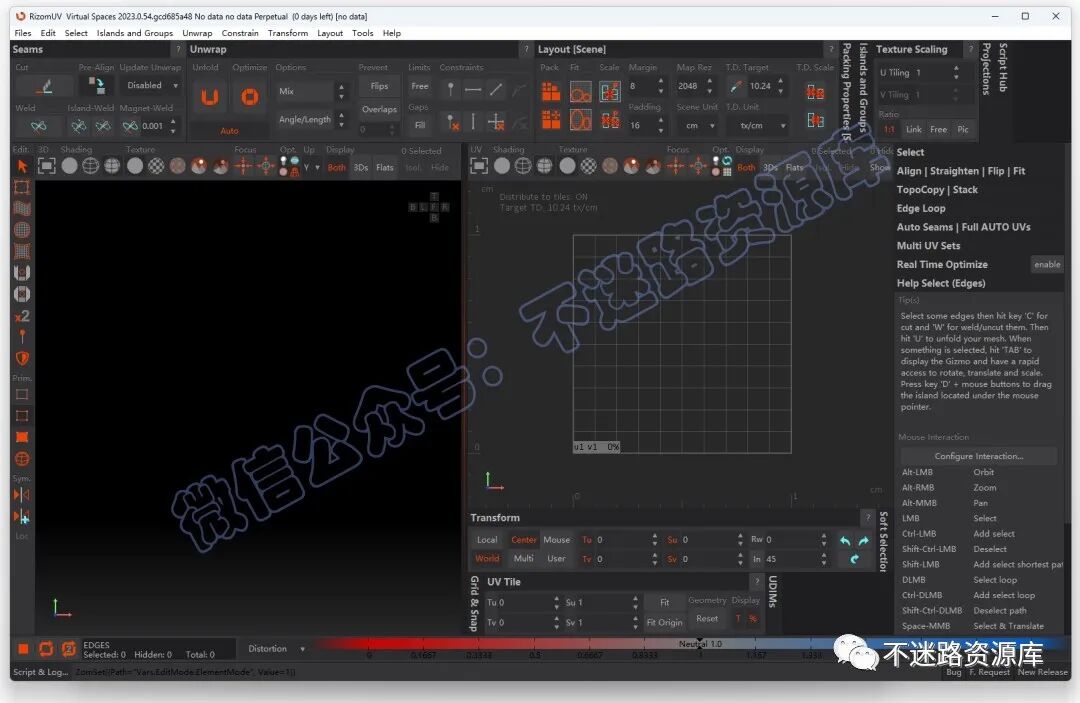Expand the TopoCopy | Stack section
Screen dimensions: 1080x703
point(937,190)
